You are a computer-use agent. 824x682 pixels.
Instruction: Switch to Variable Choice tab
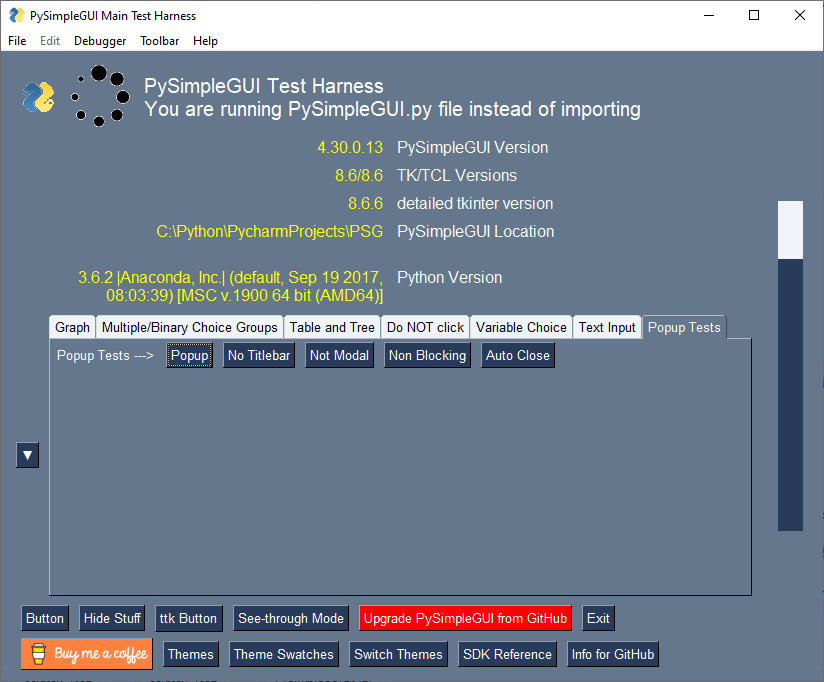(521, 327)
